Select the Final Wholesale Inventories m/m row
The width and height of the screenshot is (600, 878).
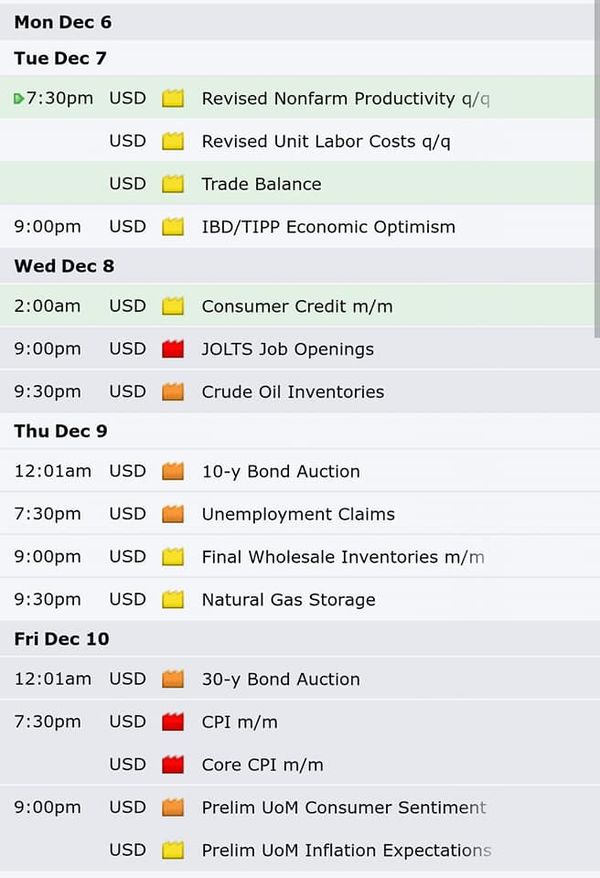tap(298, 557)
